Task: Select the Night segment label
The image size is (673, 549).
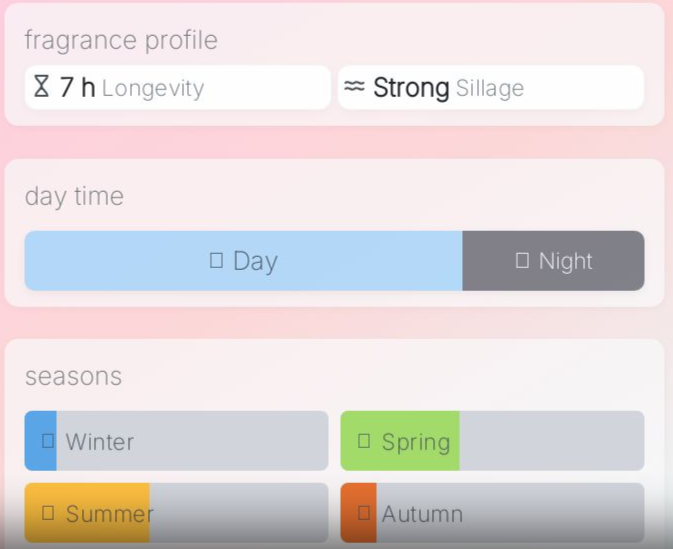Action: 566,261
